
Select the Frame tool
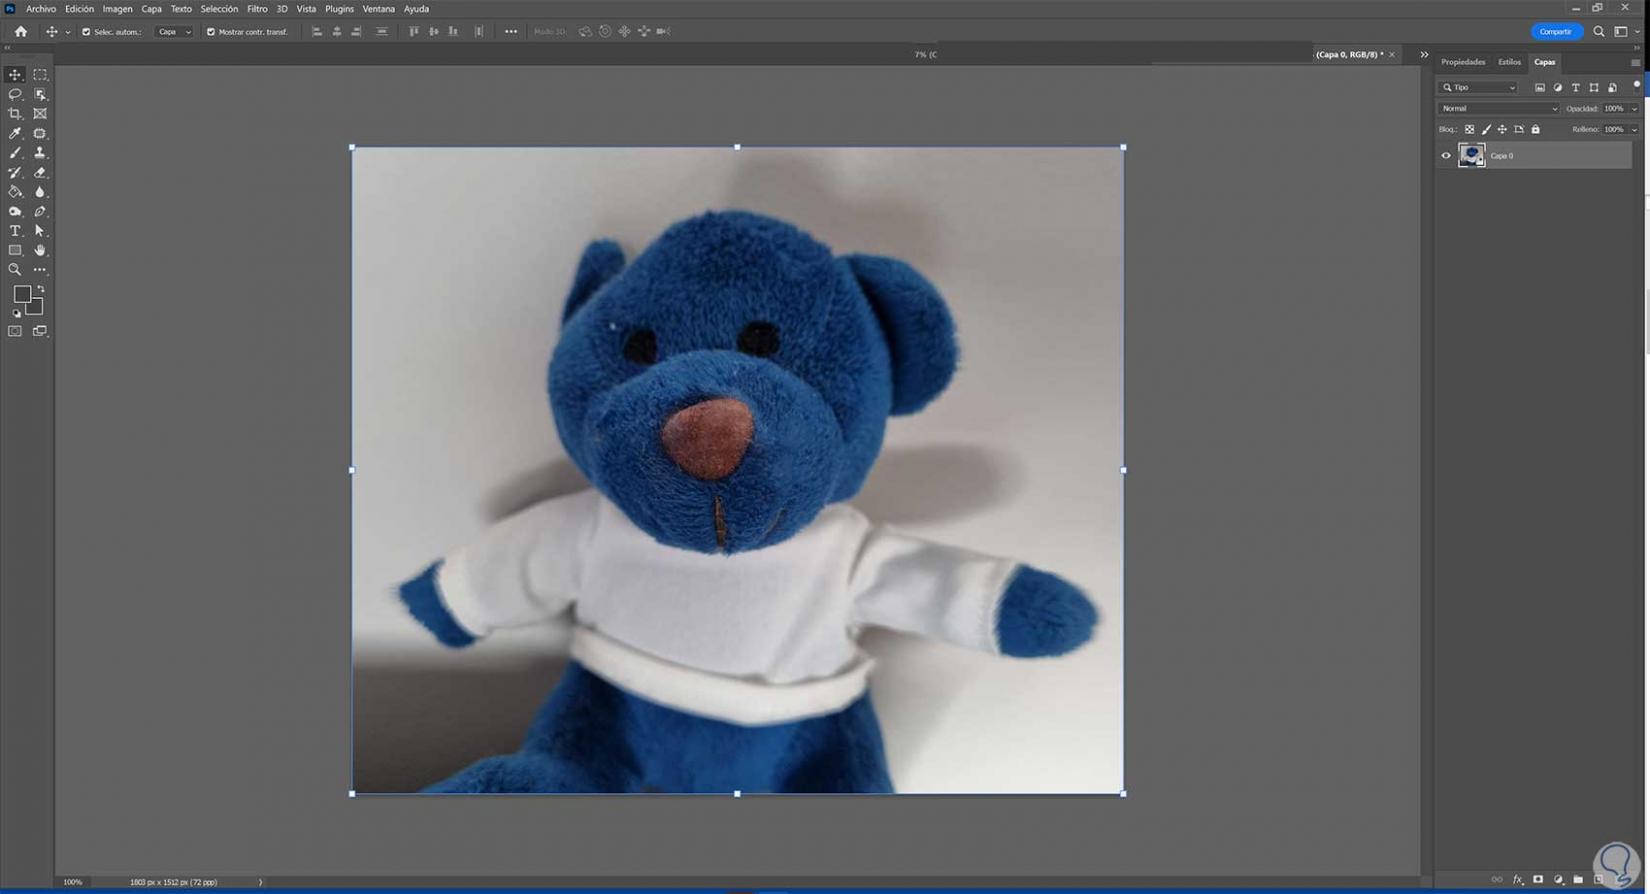pos(40,114)
